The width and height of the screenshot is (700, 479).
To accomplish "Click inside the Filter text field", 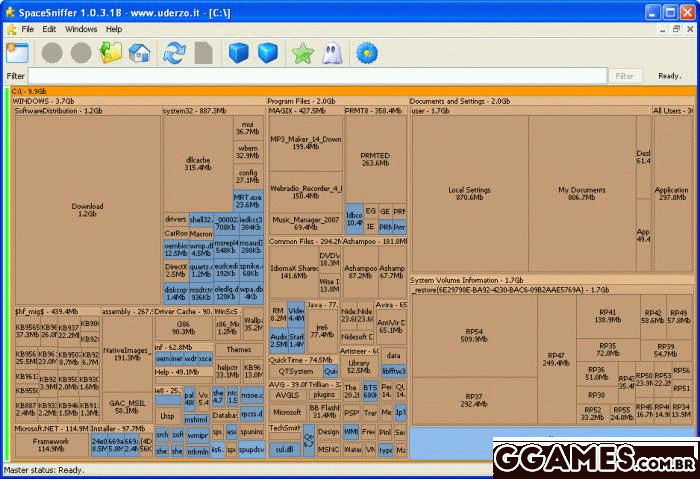I will point(316,76).
